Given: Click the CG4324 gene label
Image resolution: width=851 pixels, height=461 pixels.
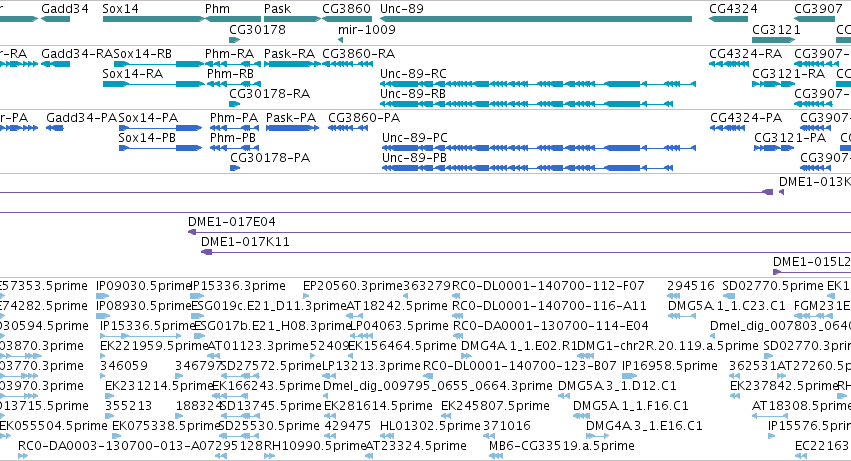Looking at the screenshot, I should 733,9.
